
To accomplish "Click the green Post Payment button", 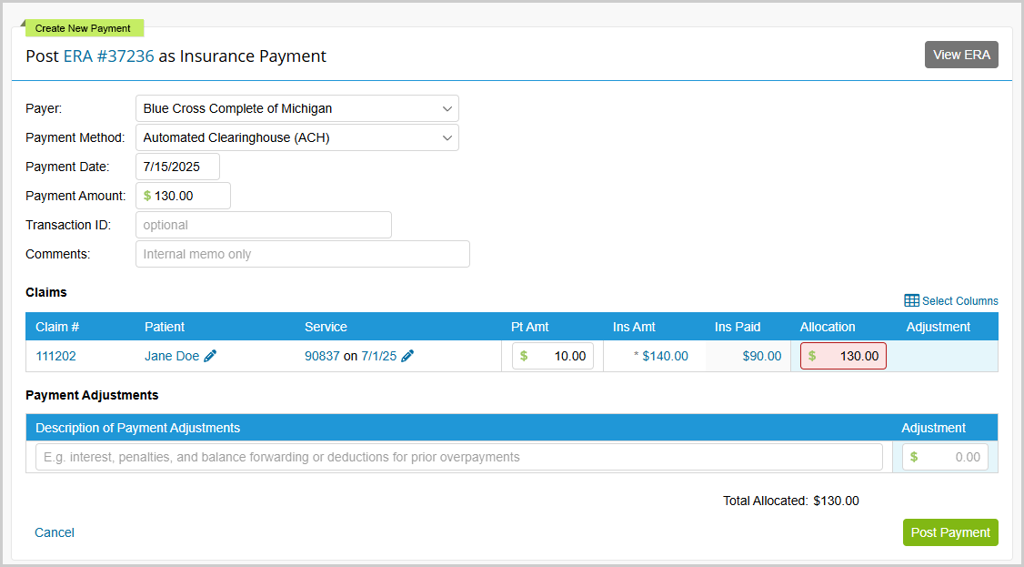I will click(x=950, y=532).
